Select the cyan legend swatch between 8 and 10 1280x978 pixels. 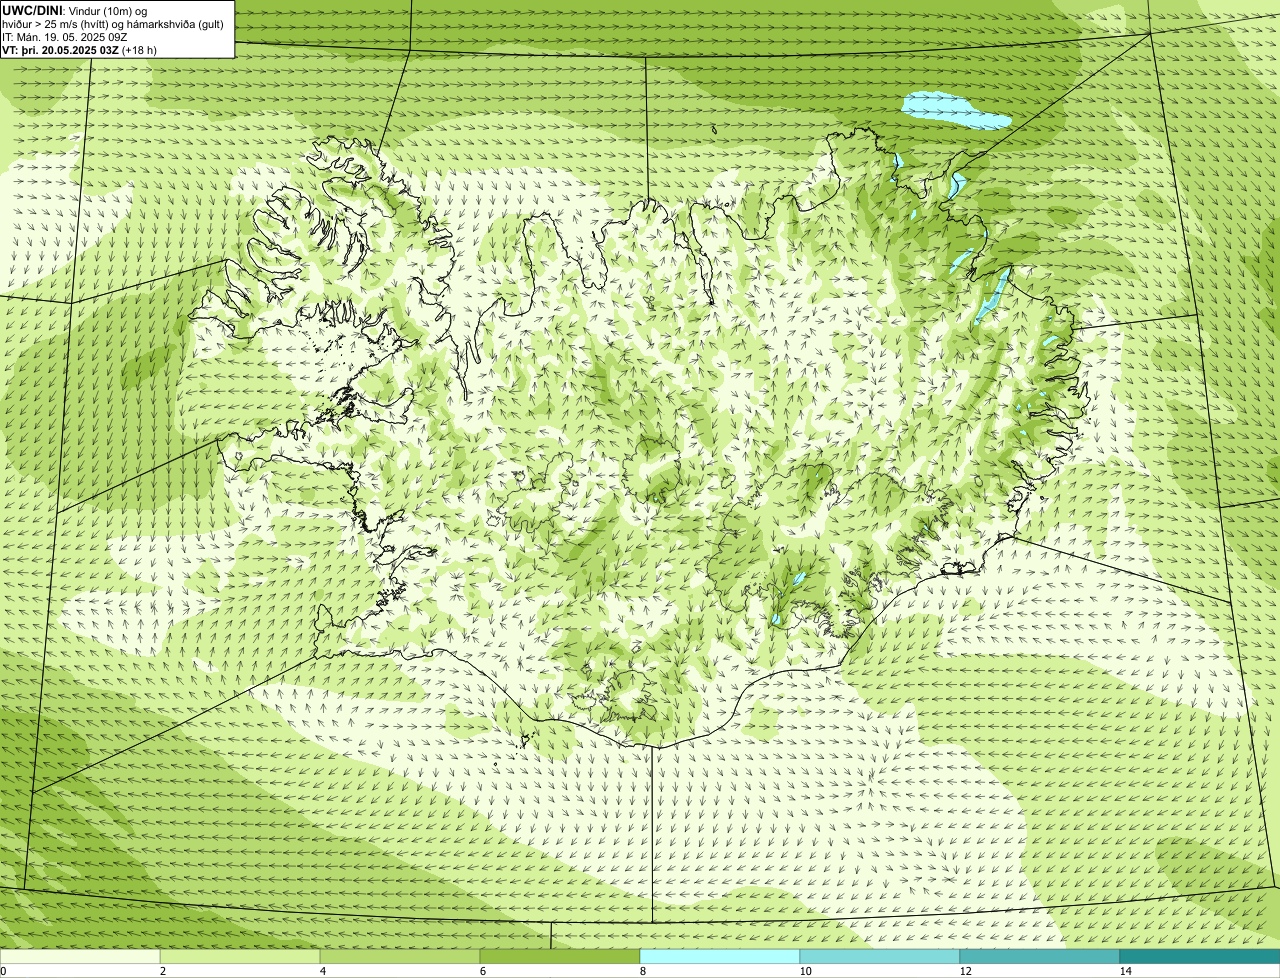(x=720, y=956)
